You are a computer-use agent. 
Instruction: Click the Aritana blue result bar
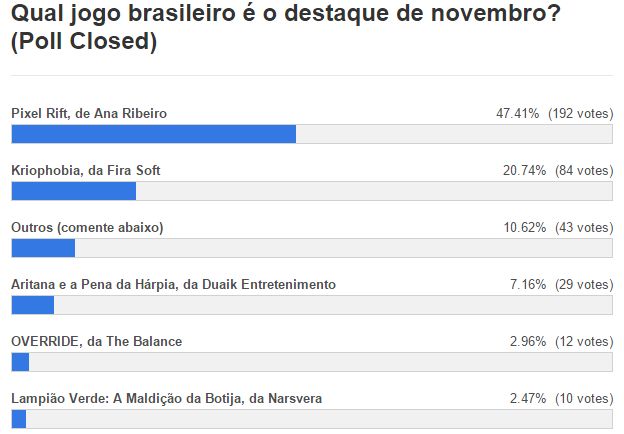(32, 305)
